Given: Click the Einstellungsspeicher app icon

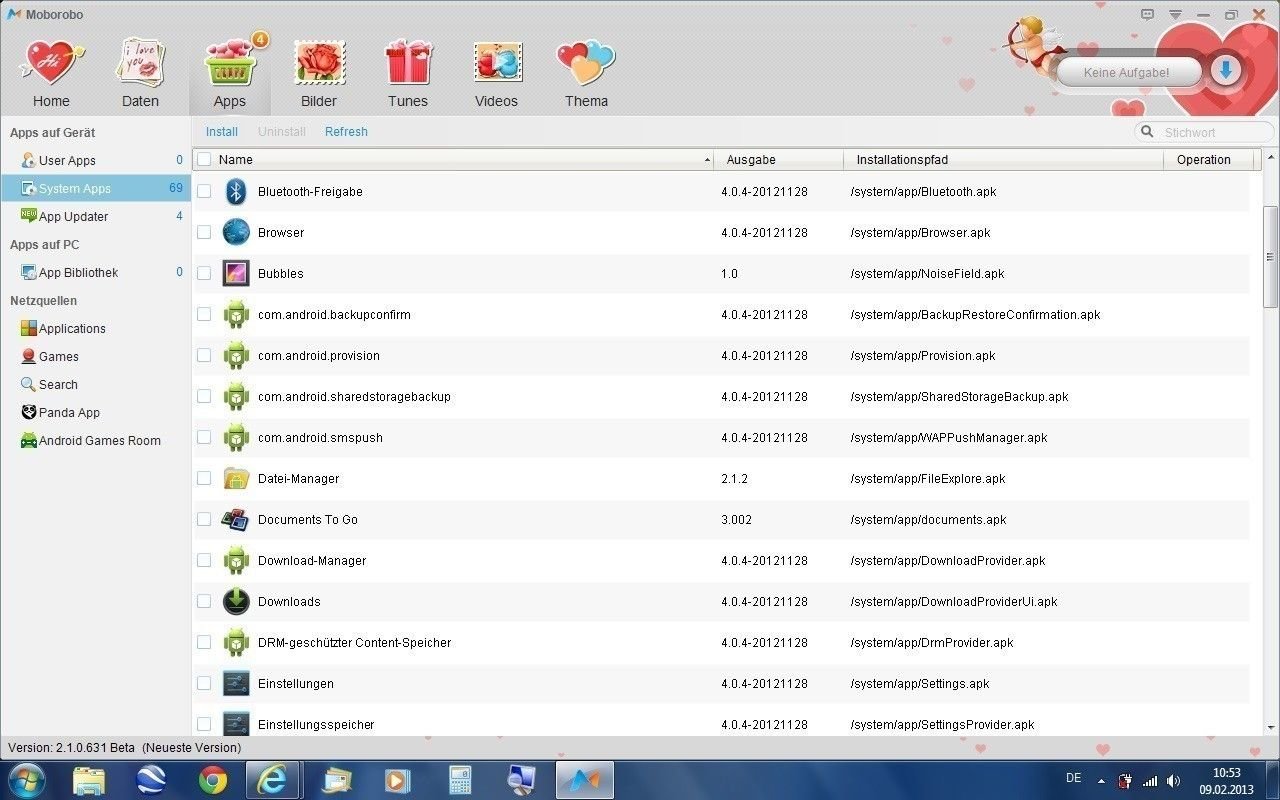Looking at the screenshot, I should coord(236,725).
